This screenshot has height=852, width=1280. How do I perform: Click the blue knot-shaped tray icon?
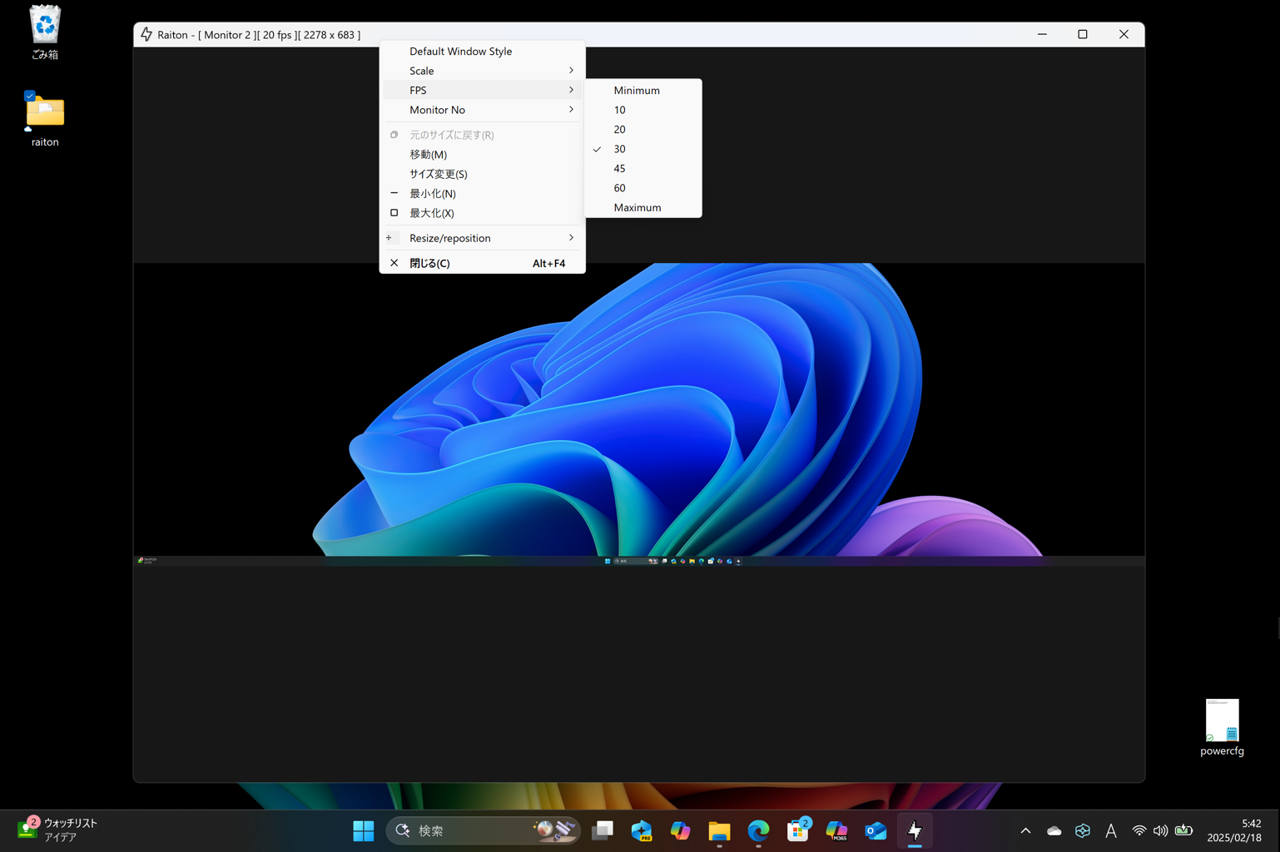1082,831
